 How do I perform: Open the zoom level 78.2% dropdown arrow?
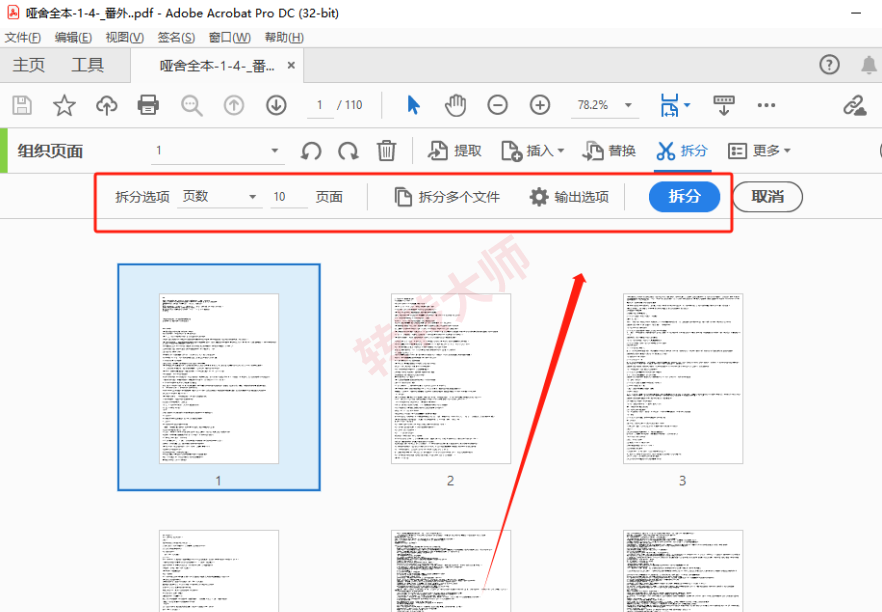pos(628,105)
